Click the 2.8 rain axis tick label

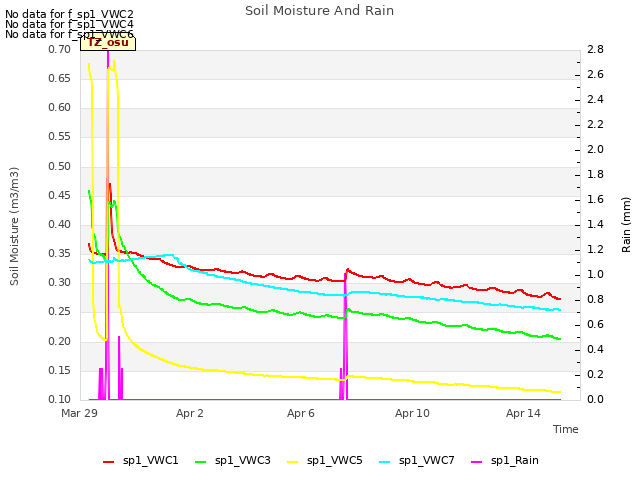pos(595,49)
